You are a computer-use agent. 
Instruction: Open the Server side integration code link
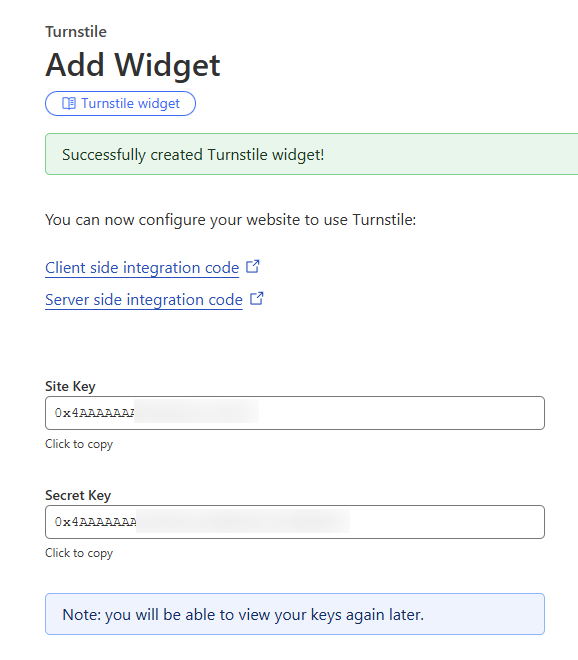(x=144, y=300)
